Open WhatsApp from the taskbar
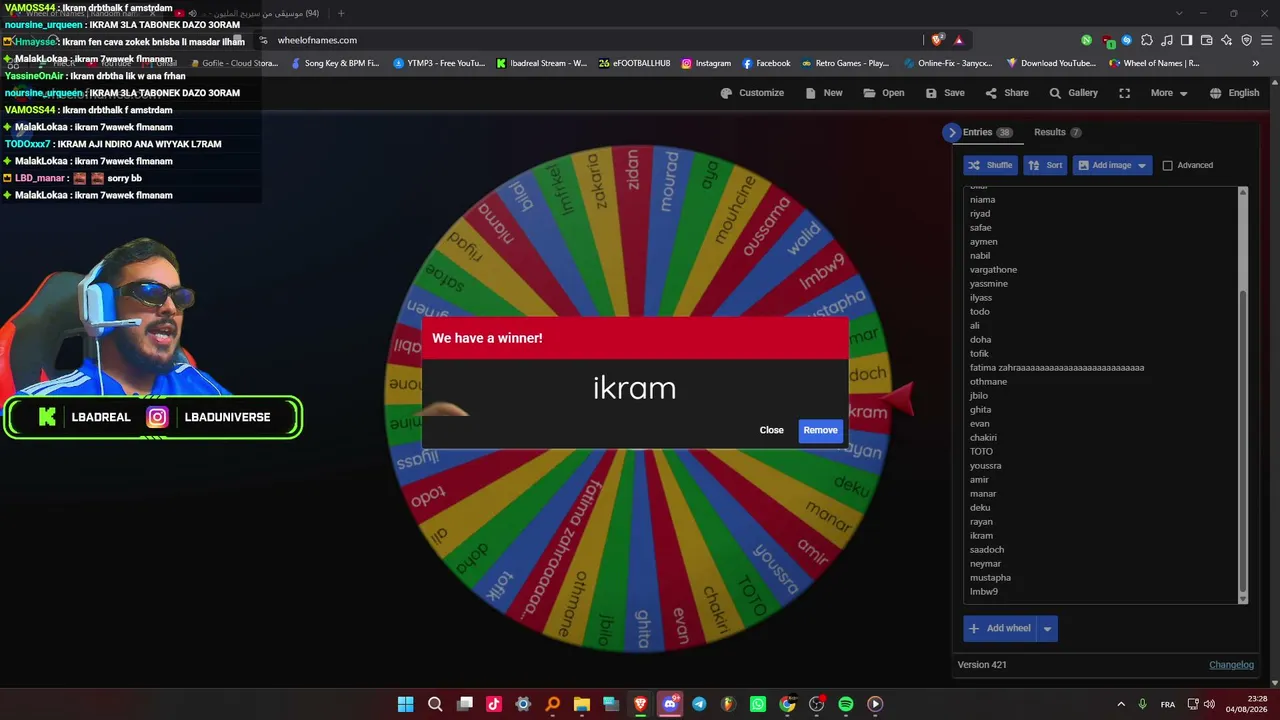Screen dimensions: 1280x720 pos(757,704)
